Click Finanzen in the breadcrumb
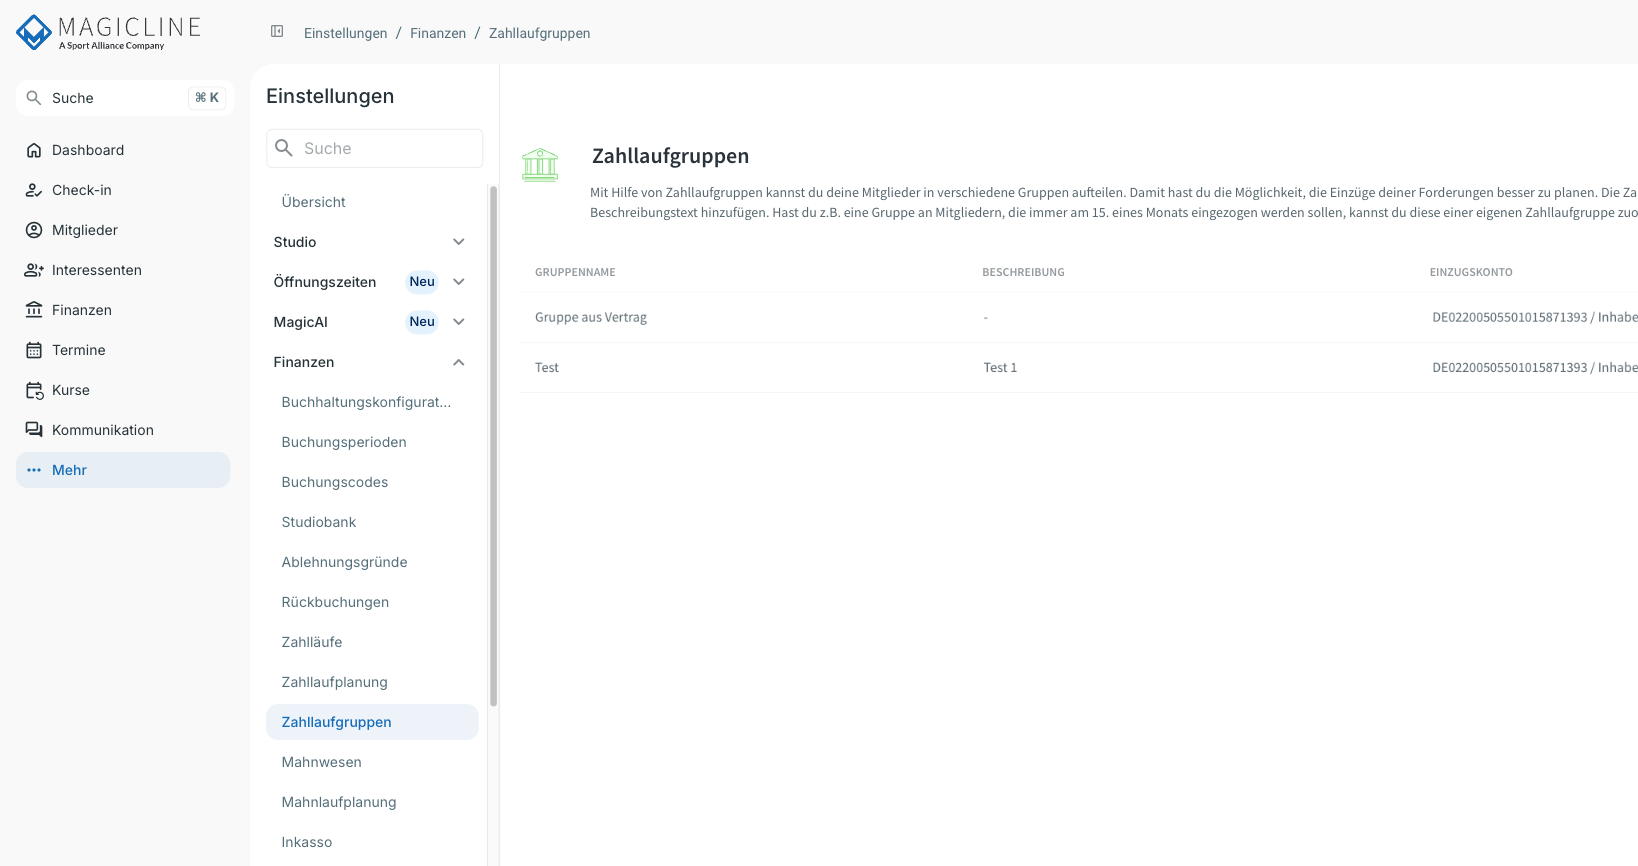The width and height of the screenshot is (1638, 866). (x=438, y=33)
